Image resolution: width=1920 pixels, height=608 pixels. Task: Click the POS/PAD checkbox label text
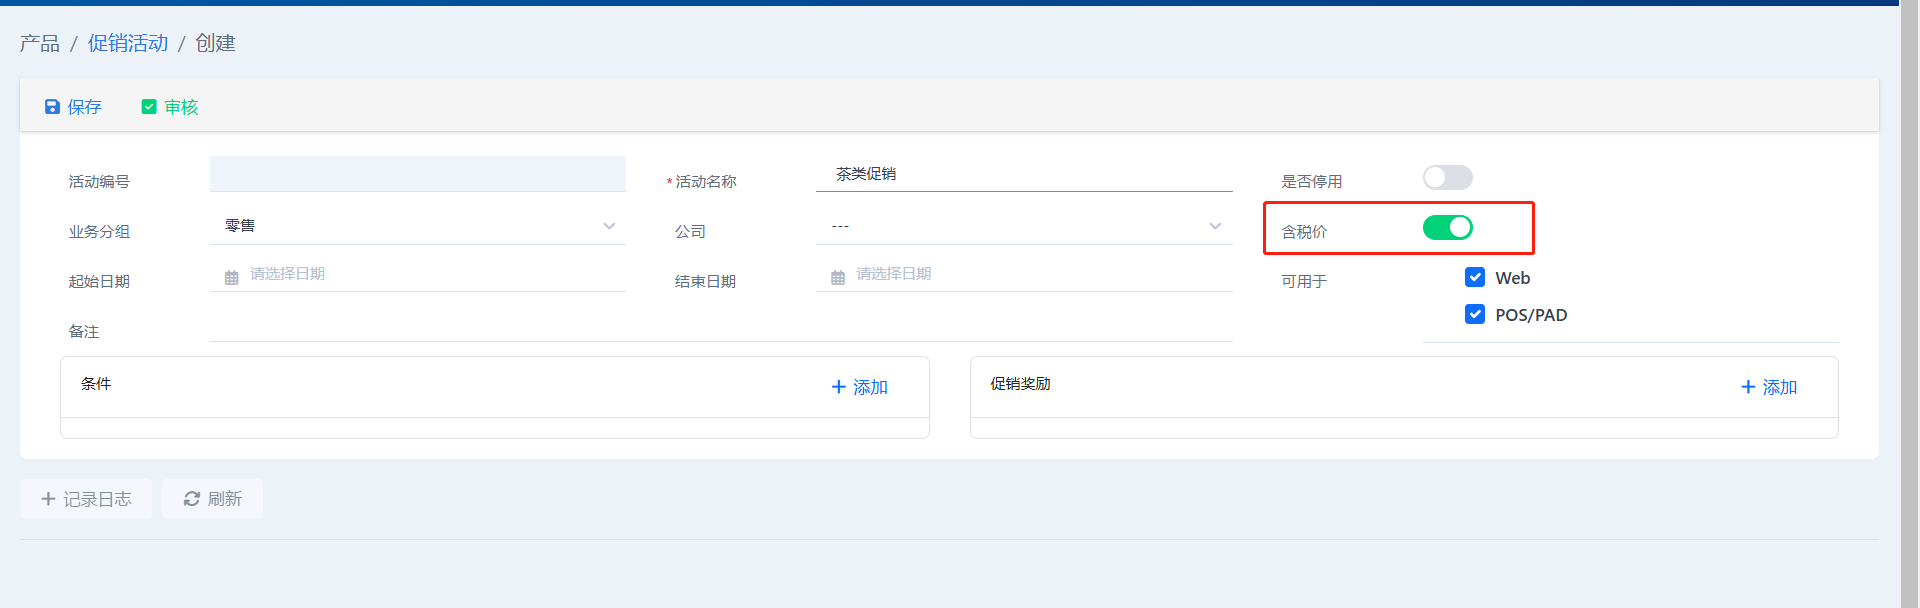pyautogui.click(x=1531, y=315)
